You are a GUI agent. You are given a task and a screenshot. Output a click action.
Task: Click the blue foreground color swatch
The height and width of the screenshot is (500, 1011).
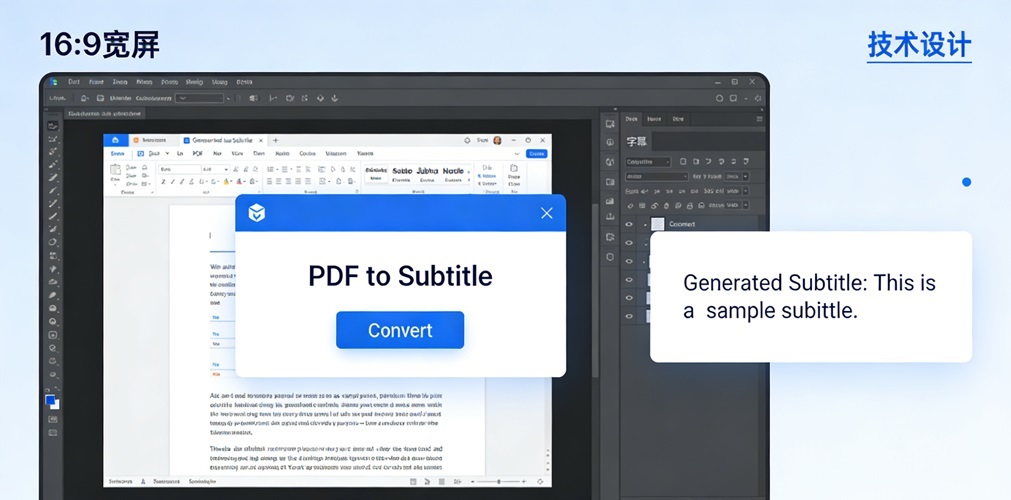coord(50,400)
